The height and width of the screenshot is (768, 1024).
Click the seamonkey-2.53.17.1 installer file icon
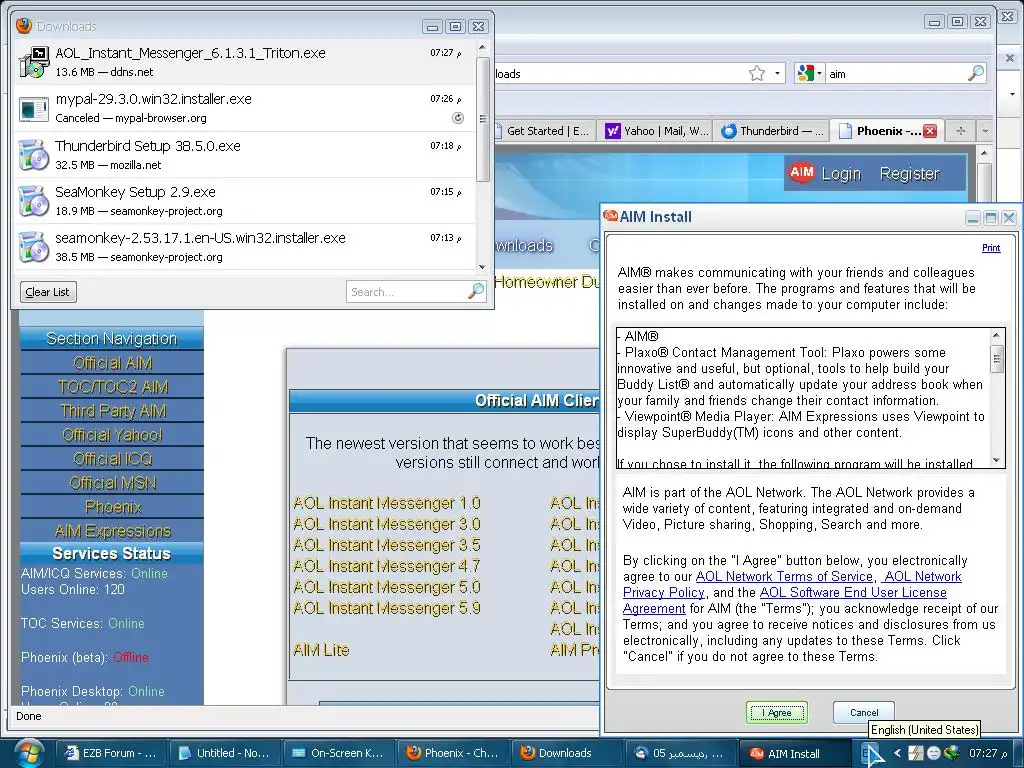click(34, 247)
